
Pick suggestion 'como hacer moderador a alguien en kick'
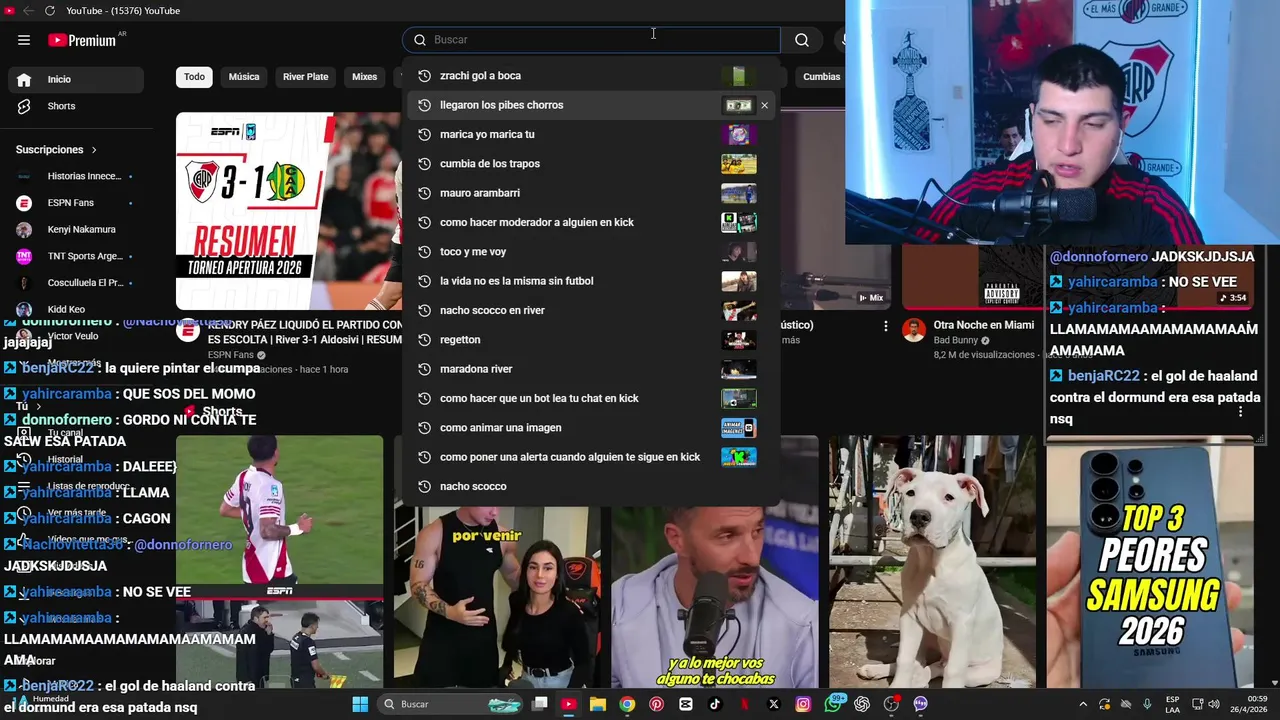[x=591, y=222]
